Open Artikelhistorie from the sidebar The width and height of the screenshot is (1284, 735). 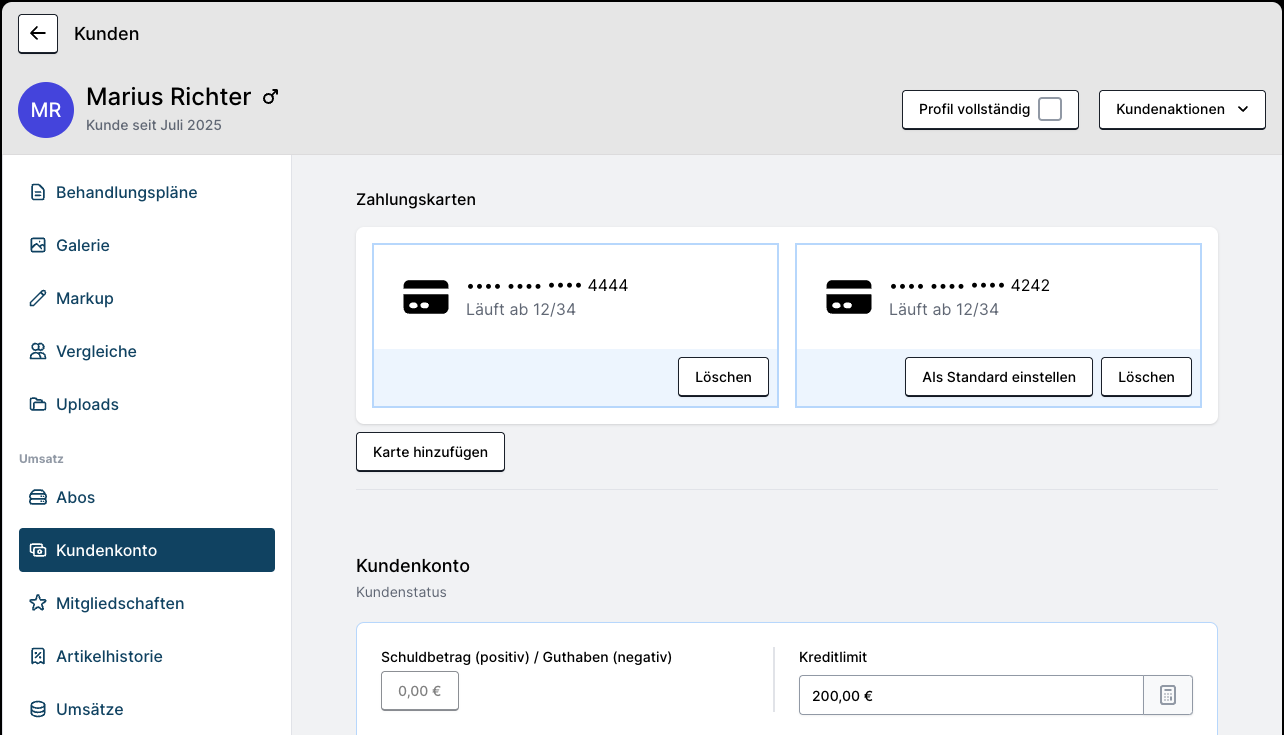click(x=109, y=656)
